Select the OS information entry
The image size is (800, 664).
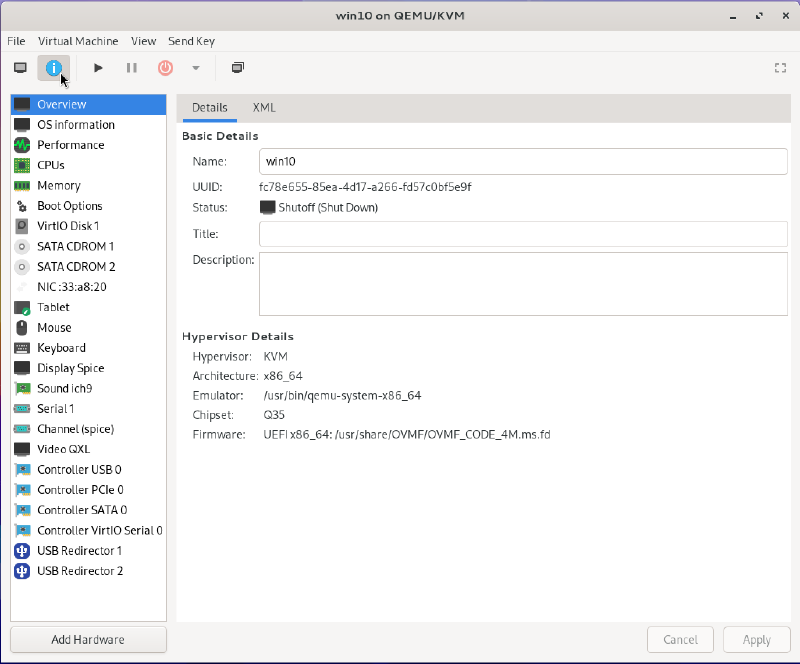88,125
